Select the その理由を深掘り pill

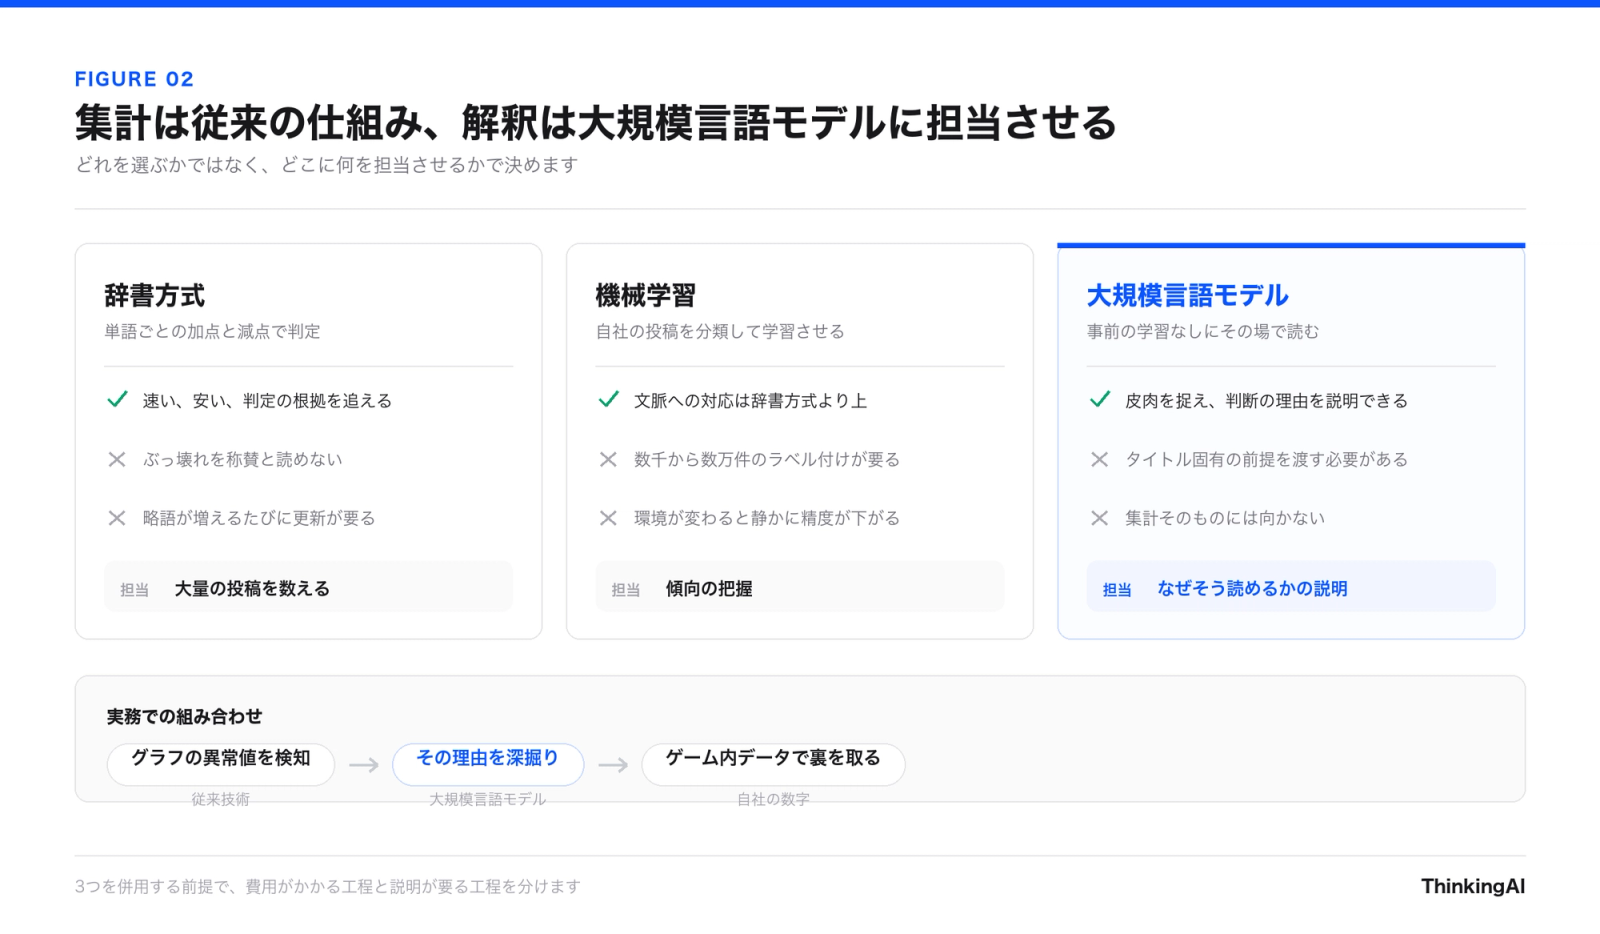(x=488, y=764)
